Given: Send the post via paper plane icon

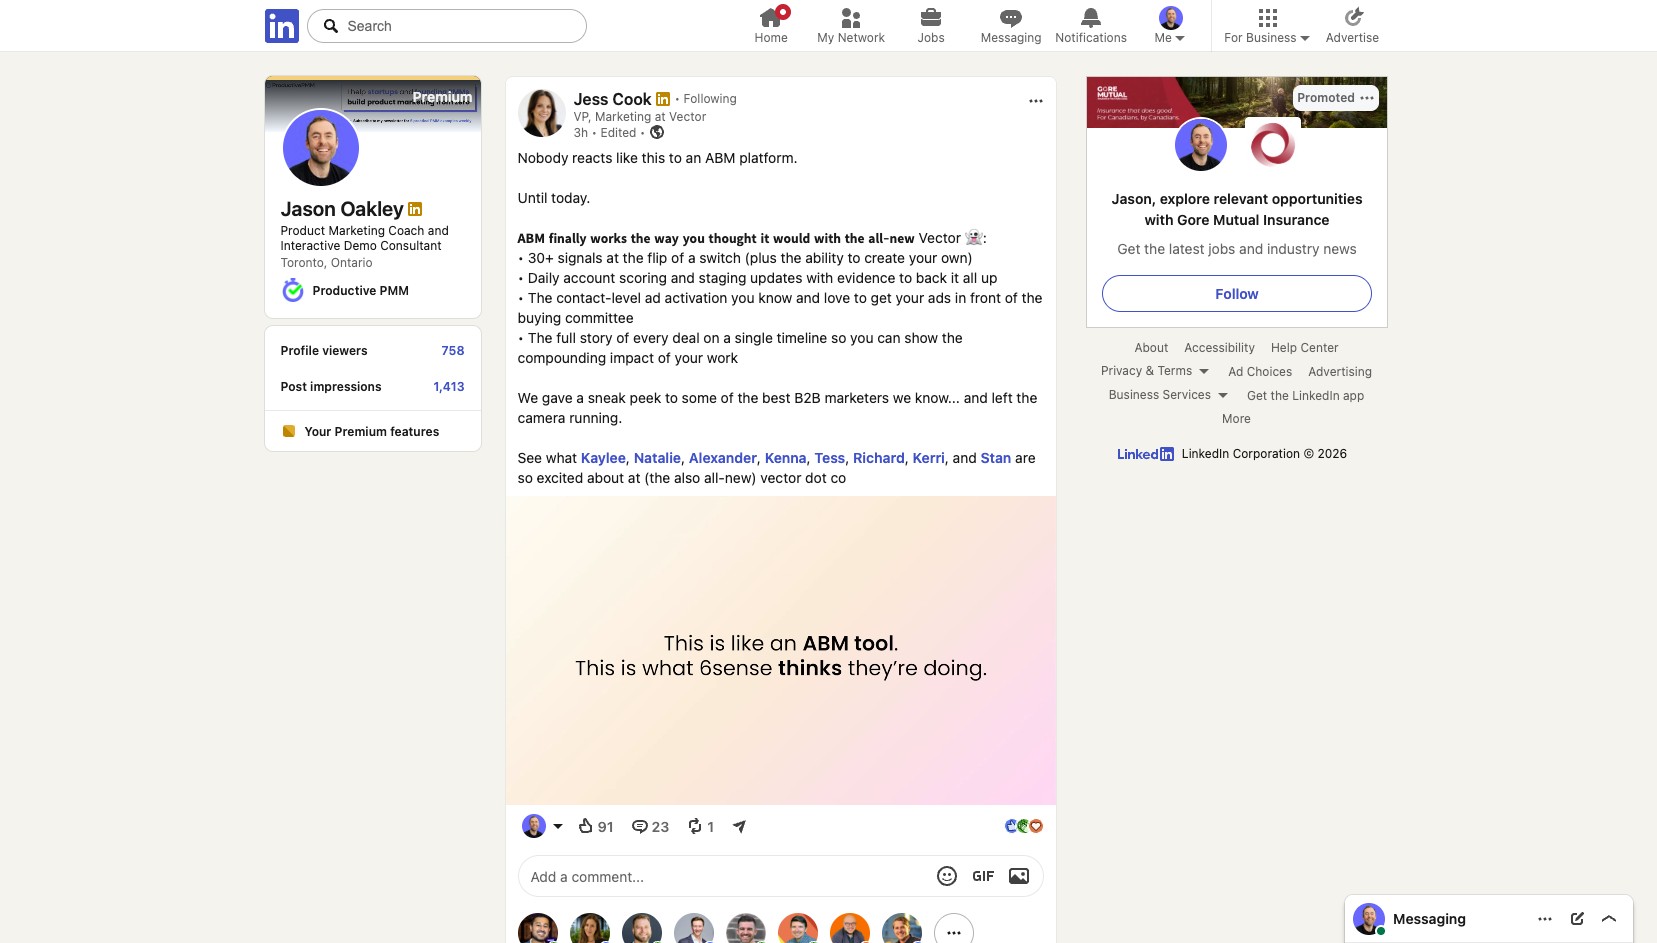Looking at the screenshot, I should (739, 826).
